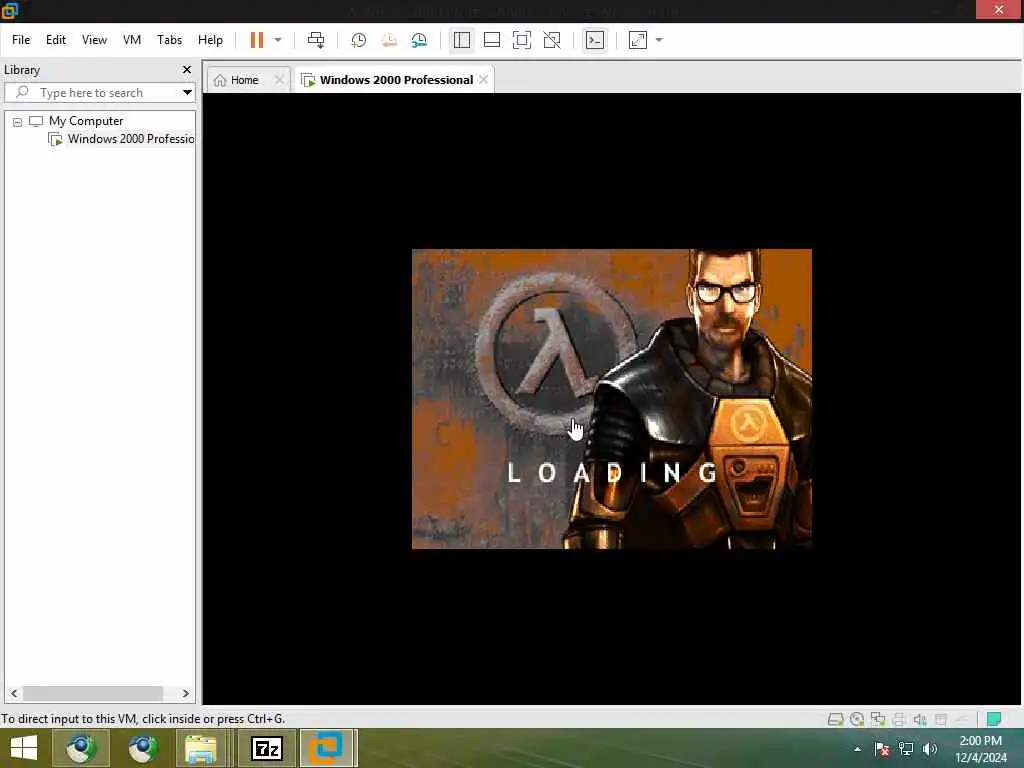Click the network adapter status icon
The width and height of the screenshot is (1024, 768).
point(878,719)
